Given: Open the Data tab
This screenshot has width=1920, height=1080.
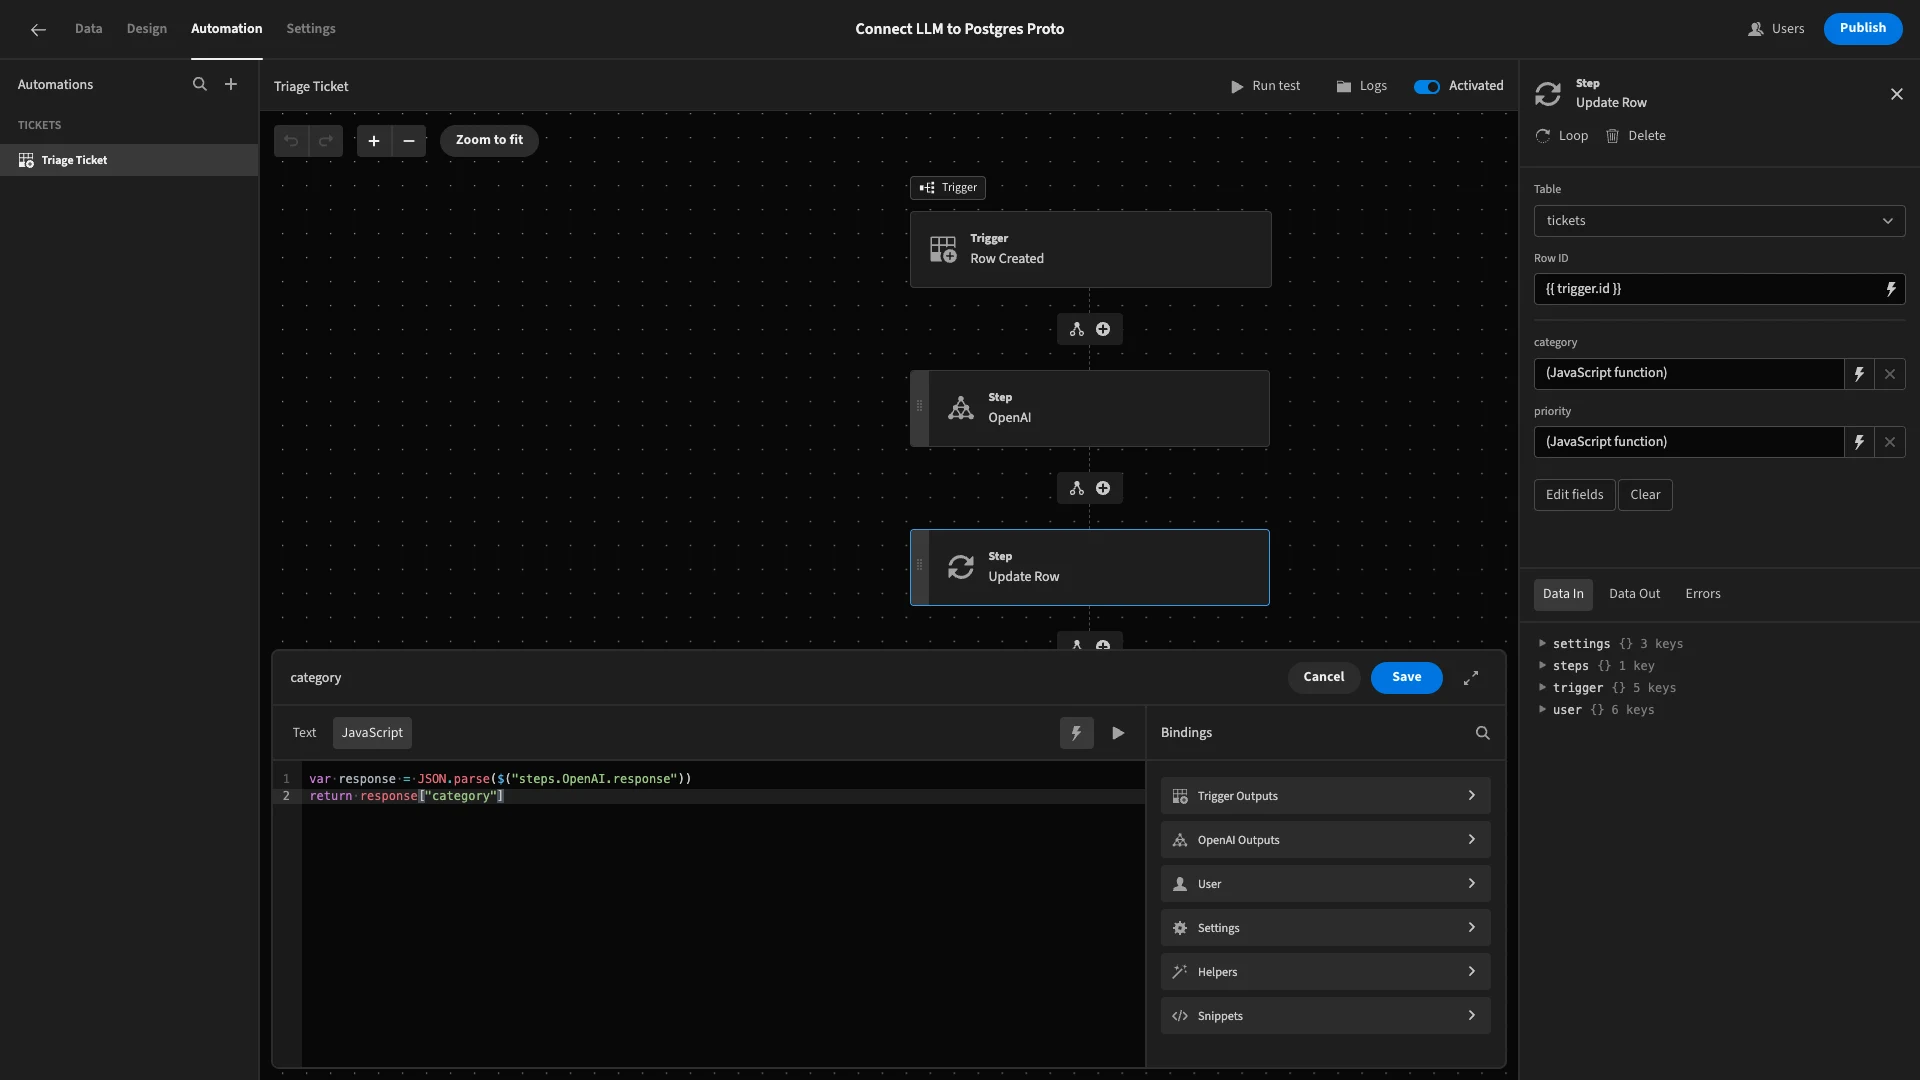Looking at the screenshot, I should tap(88, 29).
